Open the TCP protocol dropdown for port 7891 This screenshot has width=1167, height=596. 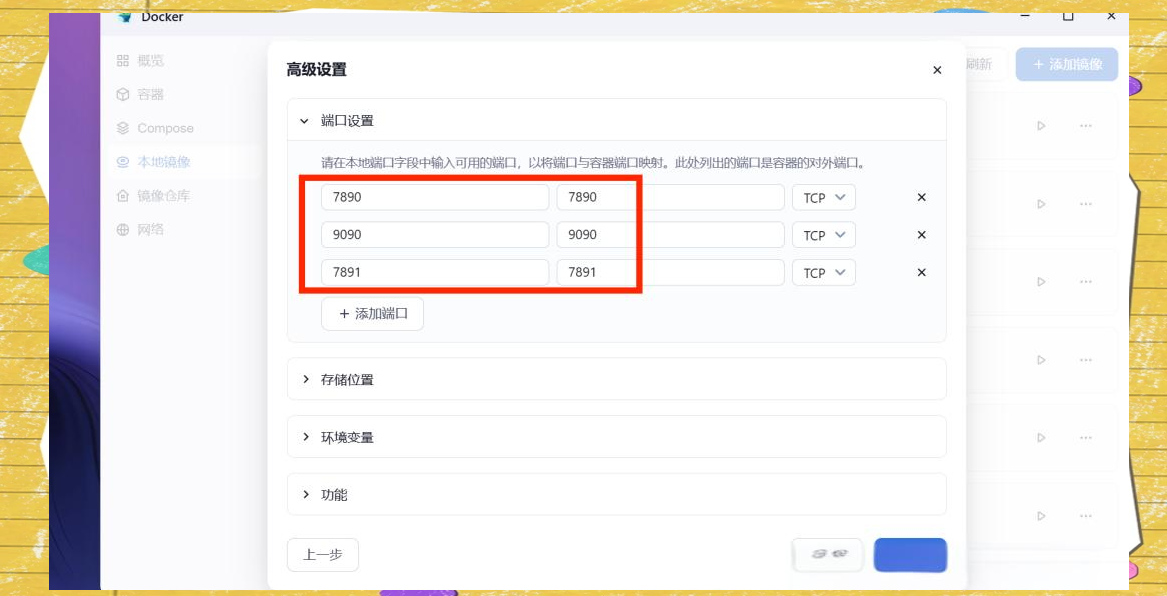[824, 273]
